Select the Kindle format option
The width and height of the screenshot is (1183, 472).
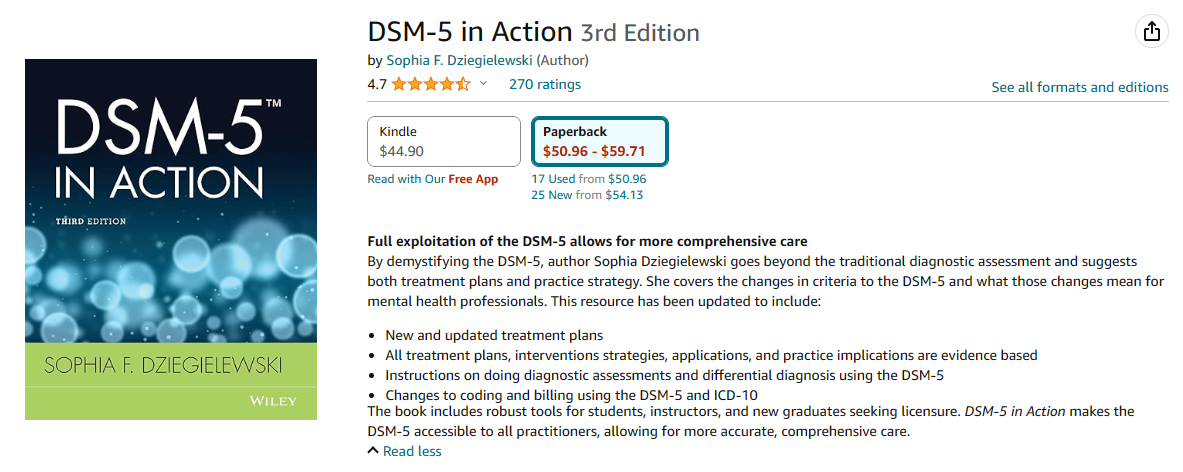(444, 141)
